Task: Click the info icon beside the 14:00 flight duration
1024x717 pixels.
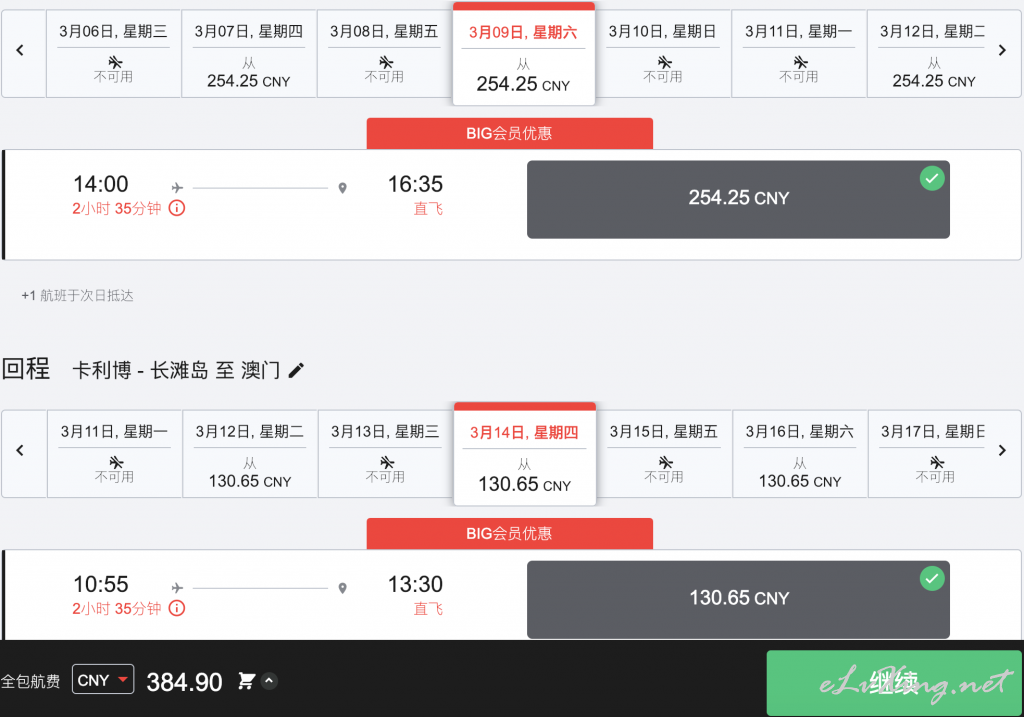Action: [177, 208]
